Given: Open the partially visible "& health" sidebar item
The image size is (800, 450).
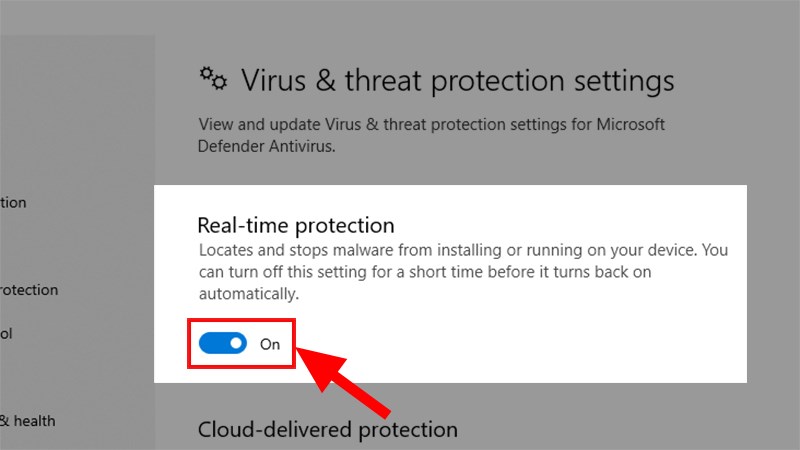Looking at the screenshot, I should (x=28, y=421).
